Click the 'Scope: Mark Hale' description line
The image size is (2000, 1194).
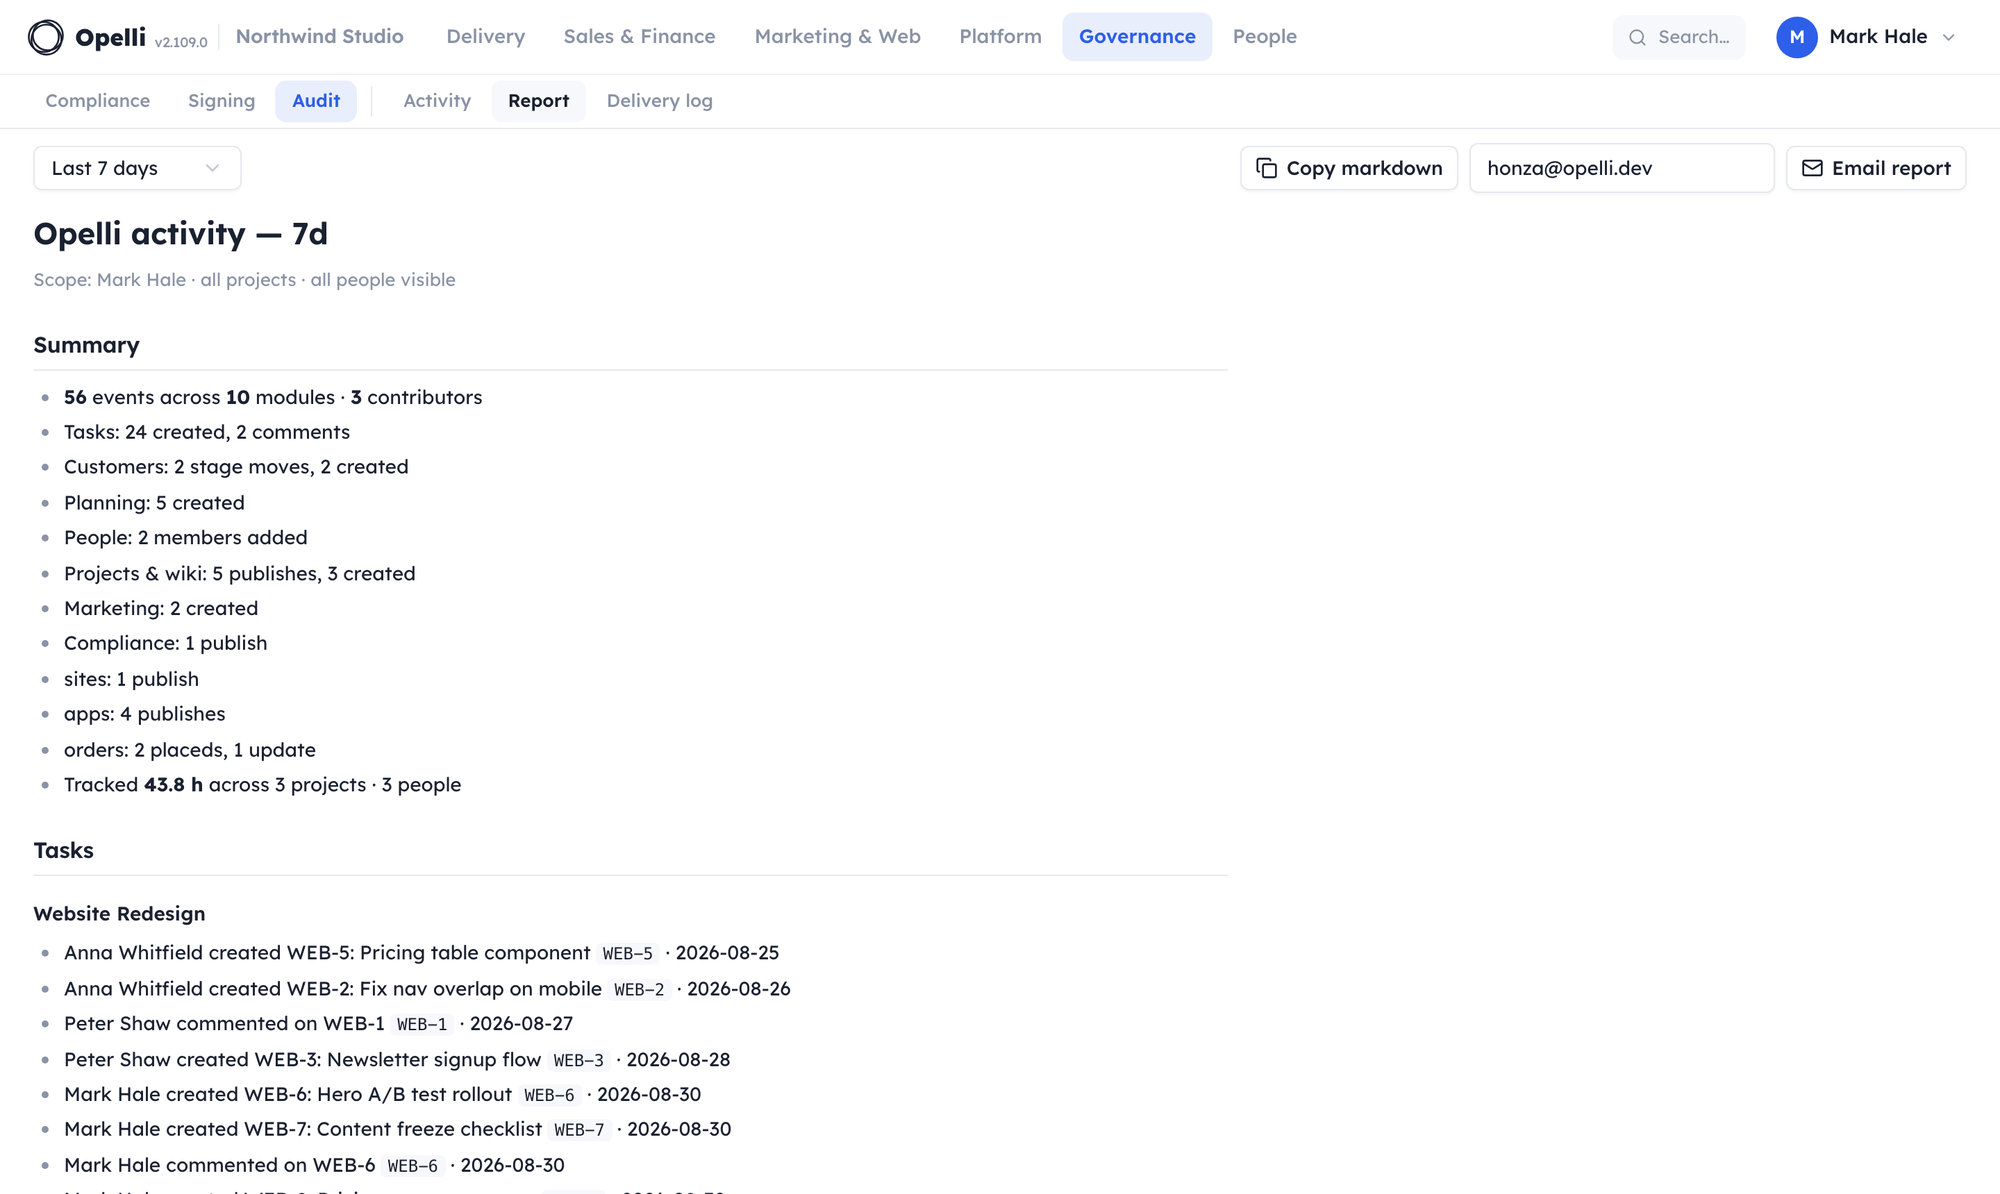[244, 280]
